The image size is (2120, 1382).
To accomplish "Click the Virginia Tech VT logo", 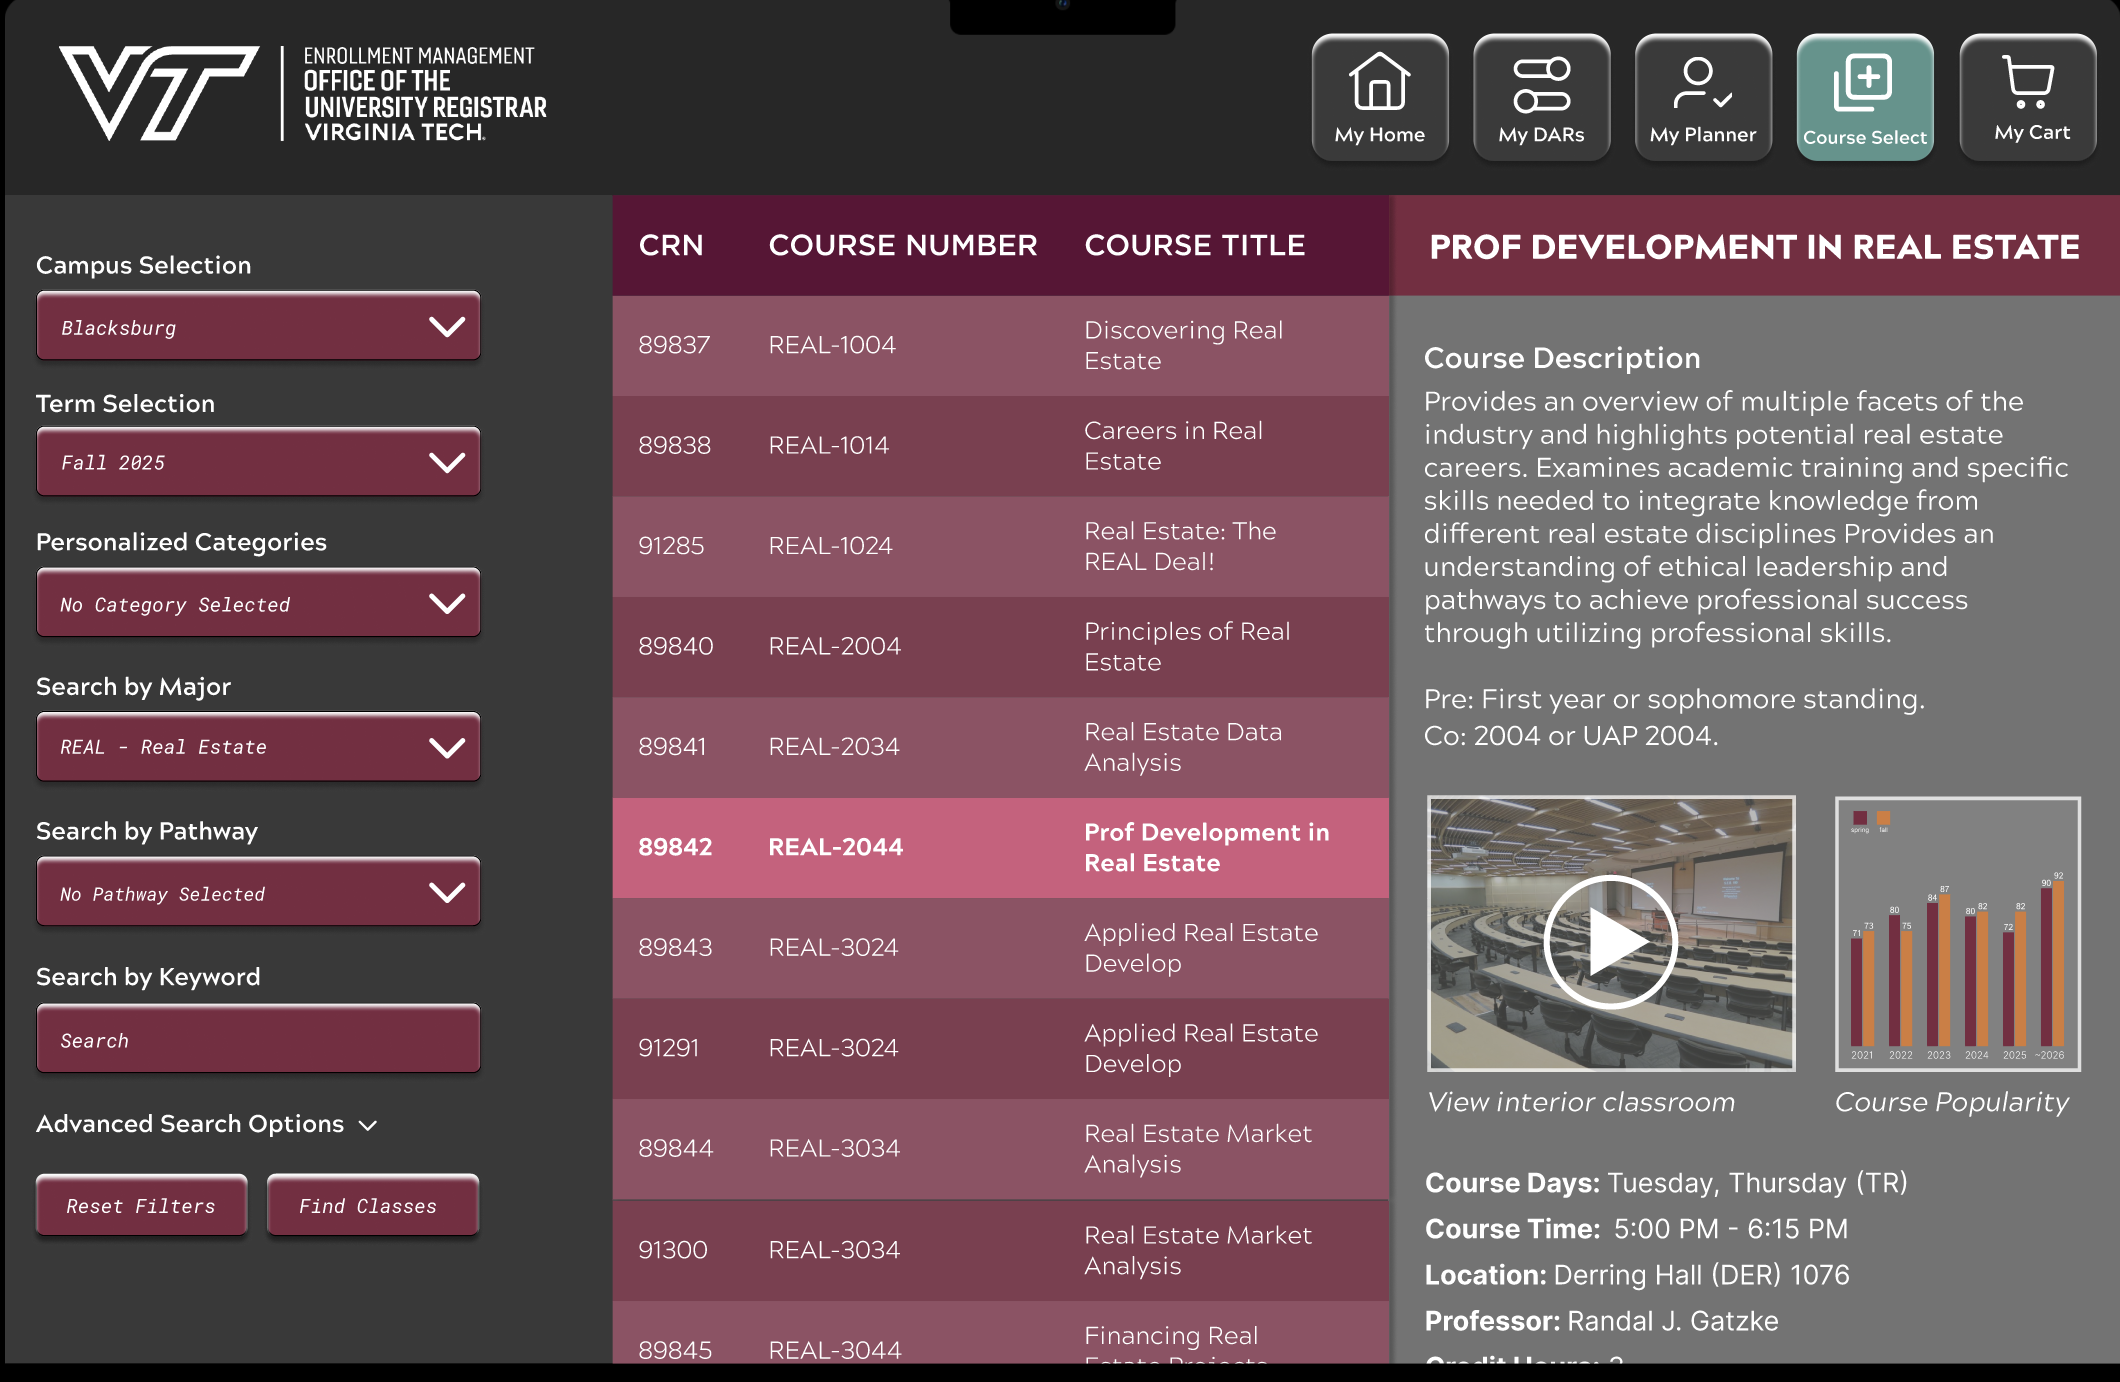I will [x=158, y=92].
